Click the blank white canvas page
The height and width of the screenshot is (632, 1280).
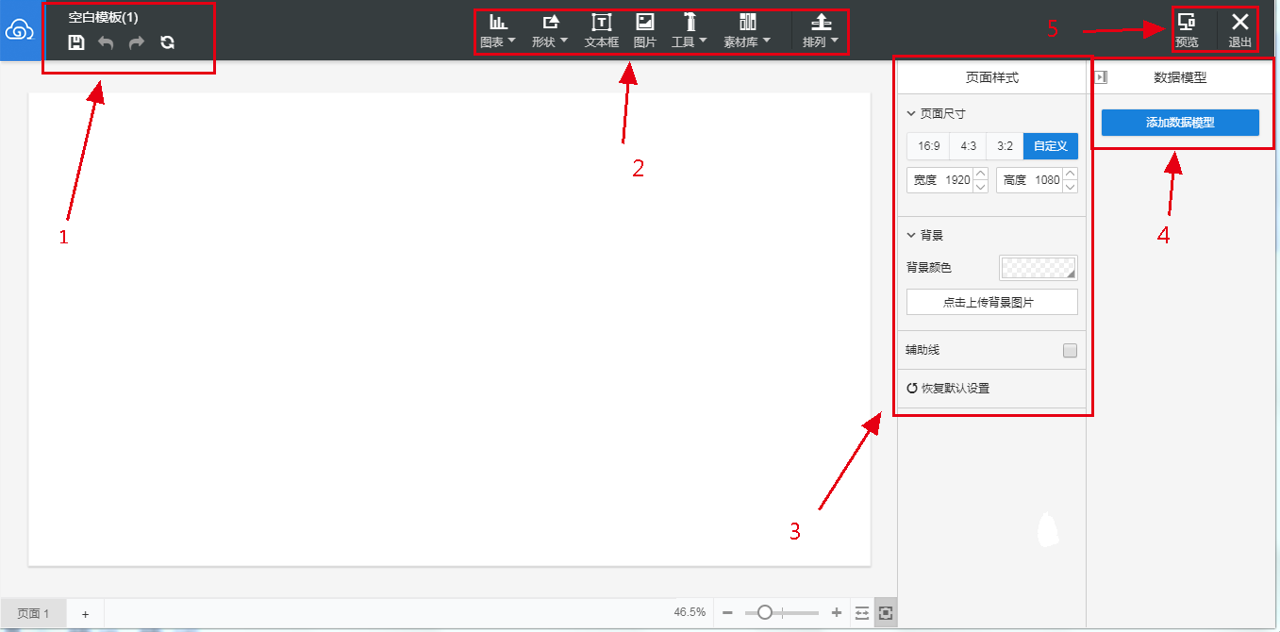[449, 329]
